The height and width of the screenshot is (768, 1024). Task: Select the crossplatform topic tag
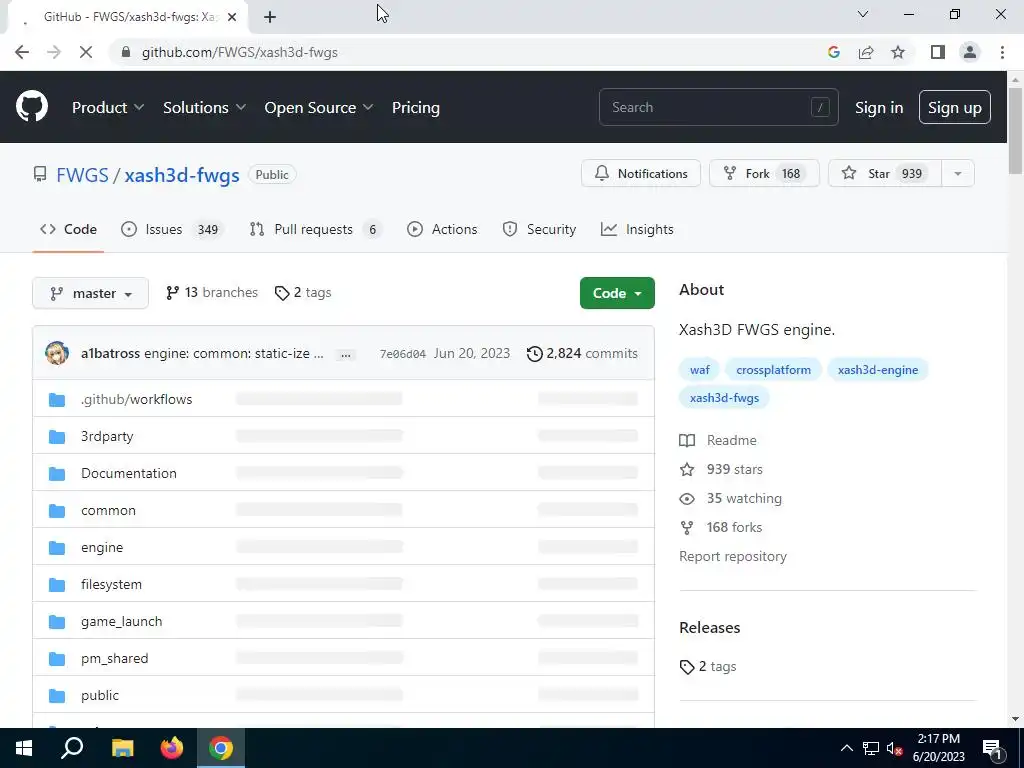pos(773,370)
